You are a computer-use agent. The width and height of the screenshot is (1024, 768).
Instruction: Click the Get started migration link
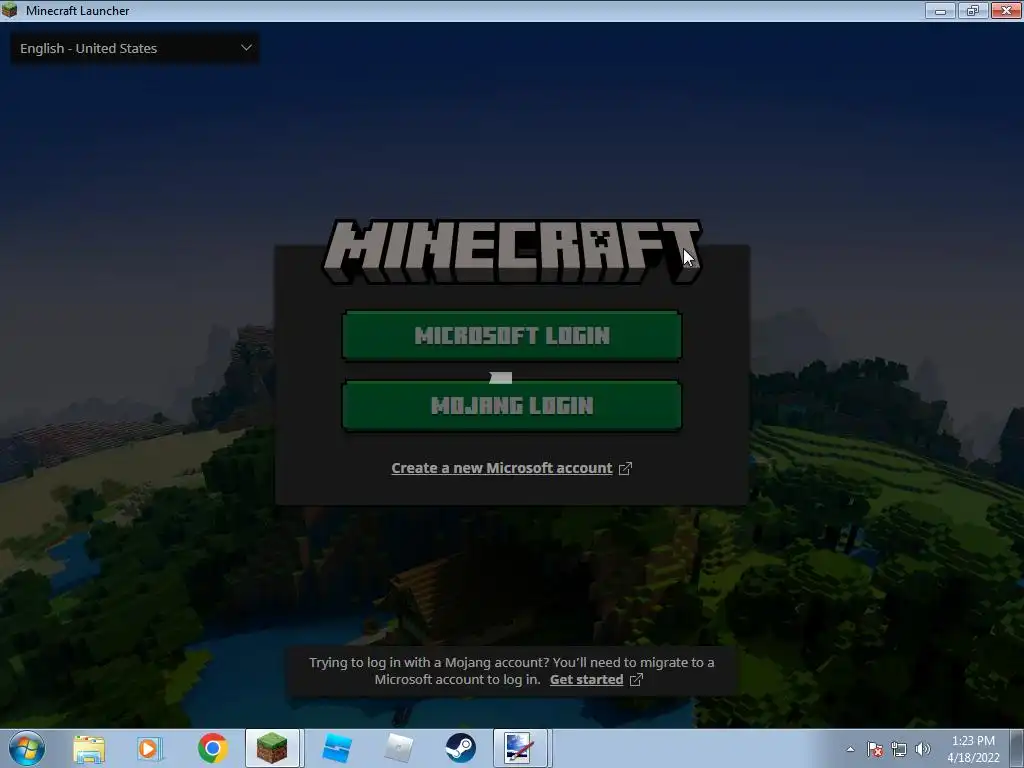586,680
